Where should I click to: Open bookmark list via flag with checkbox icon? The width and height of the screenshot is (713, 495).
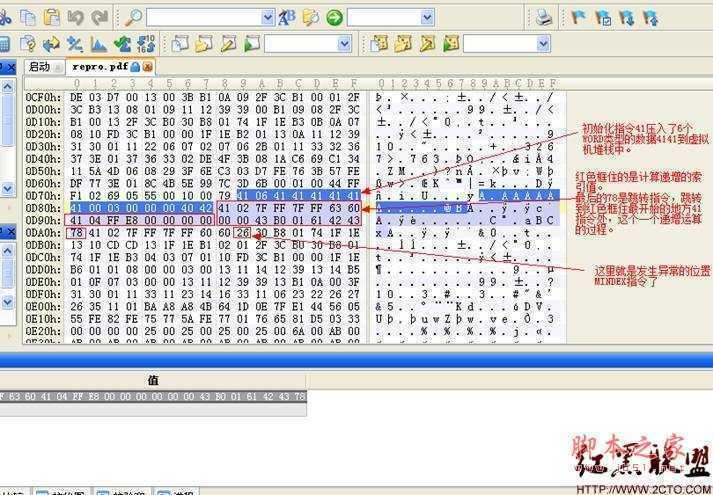point(604,18)
